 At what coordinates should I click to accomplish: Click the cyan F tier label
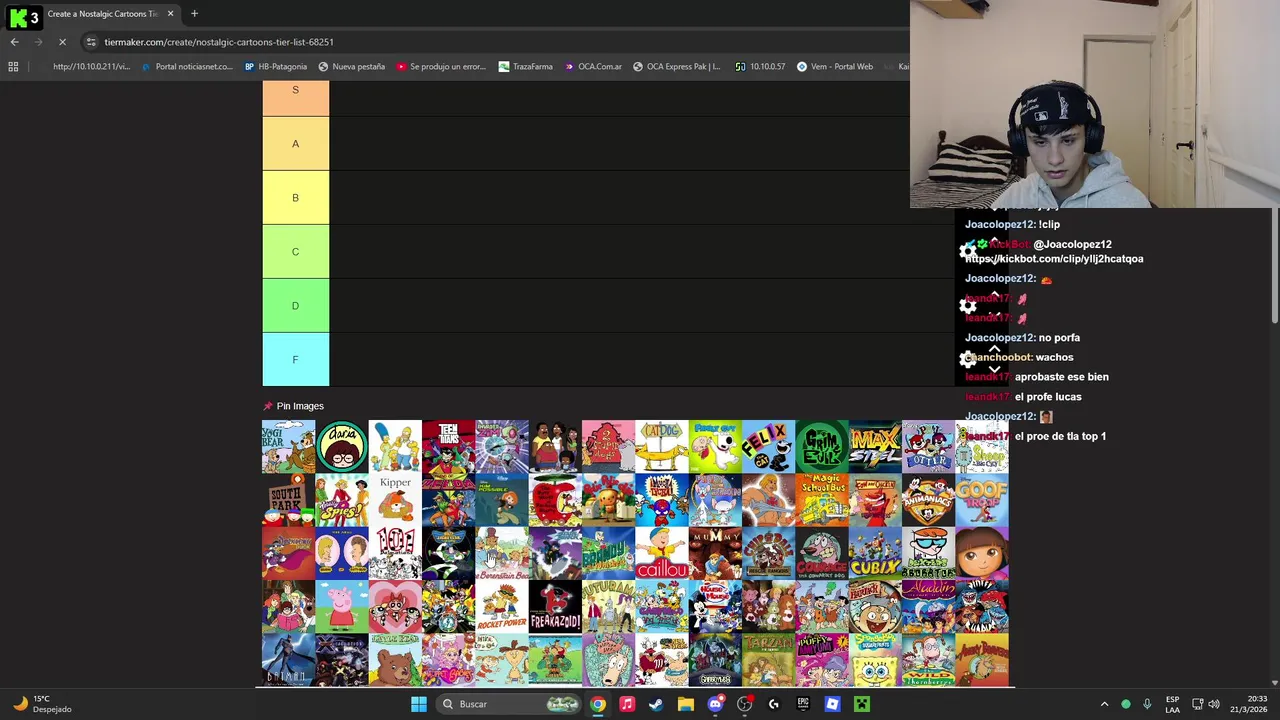pos(295,360)
